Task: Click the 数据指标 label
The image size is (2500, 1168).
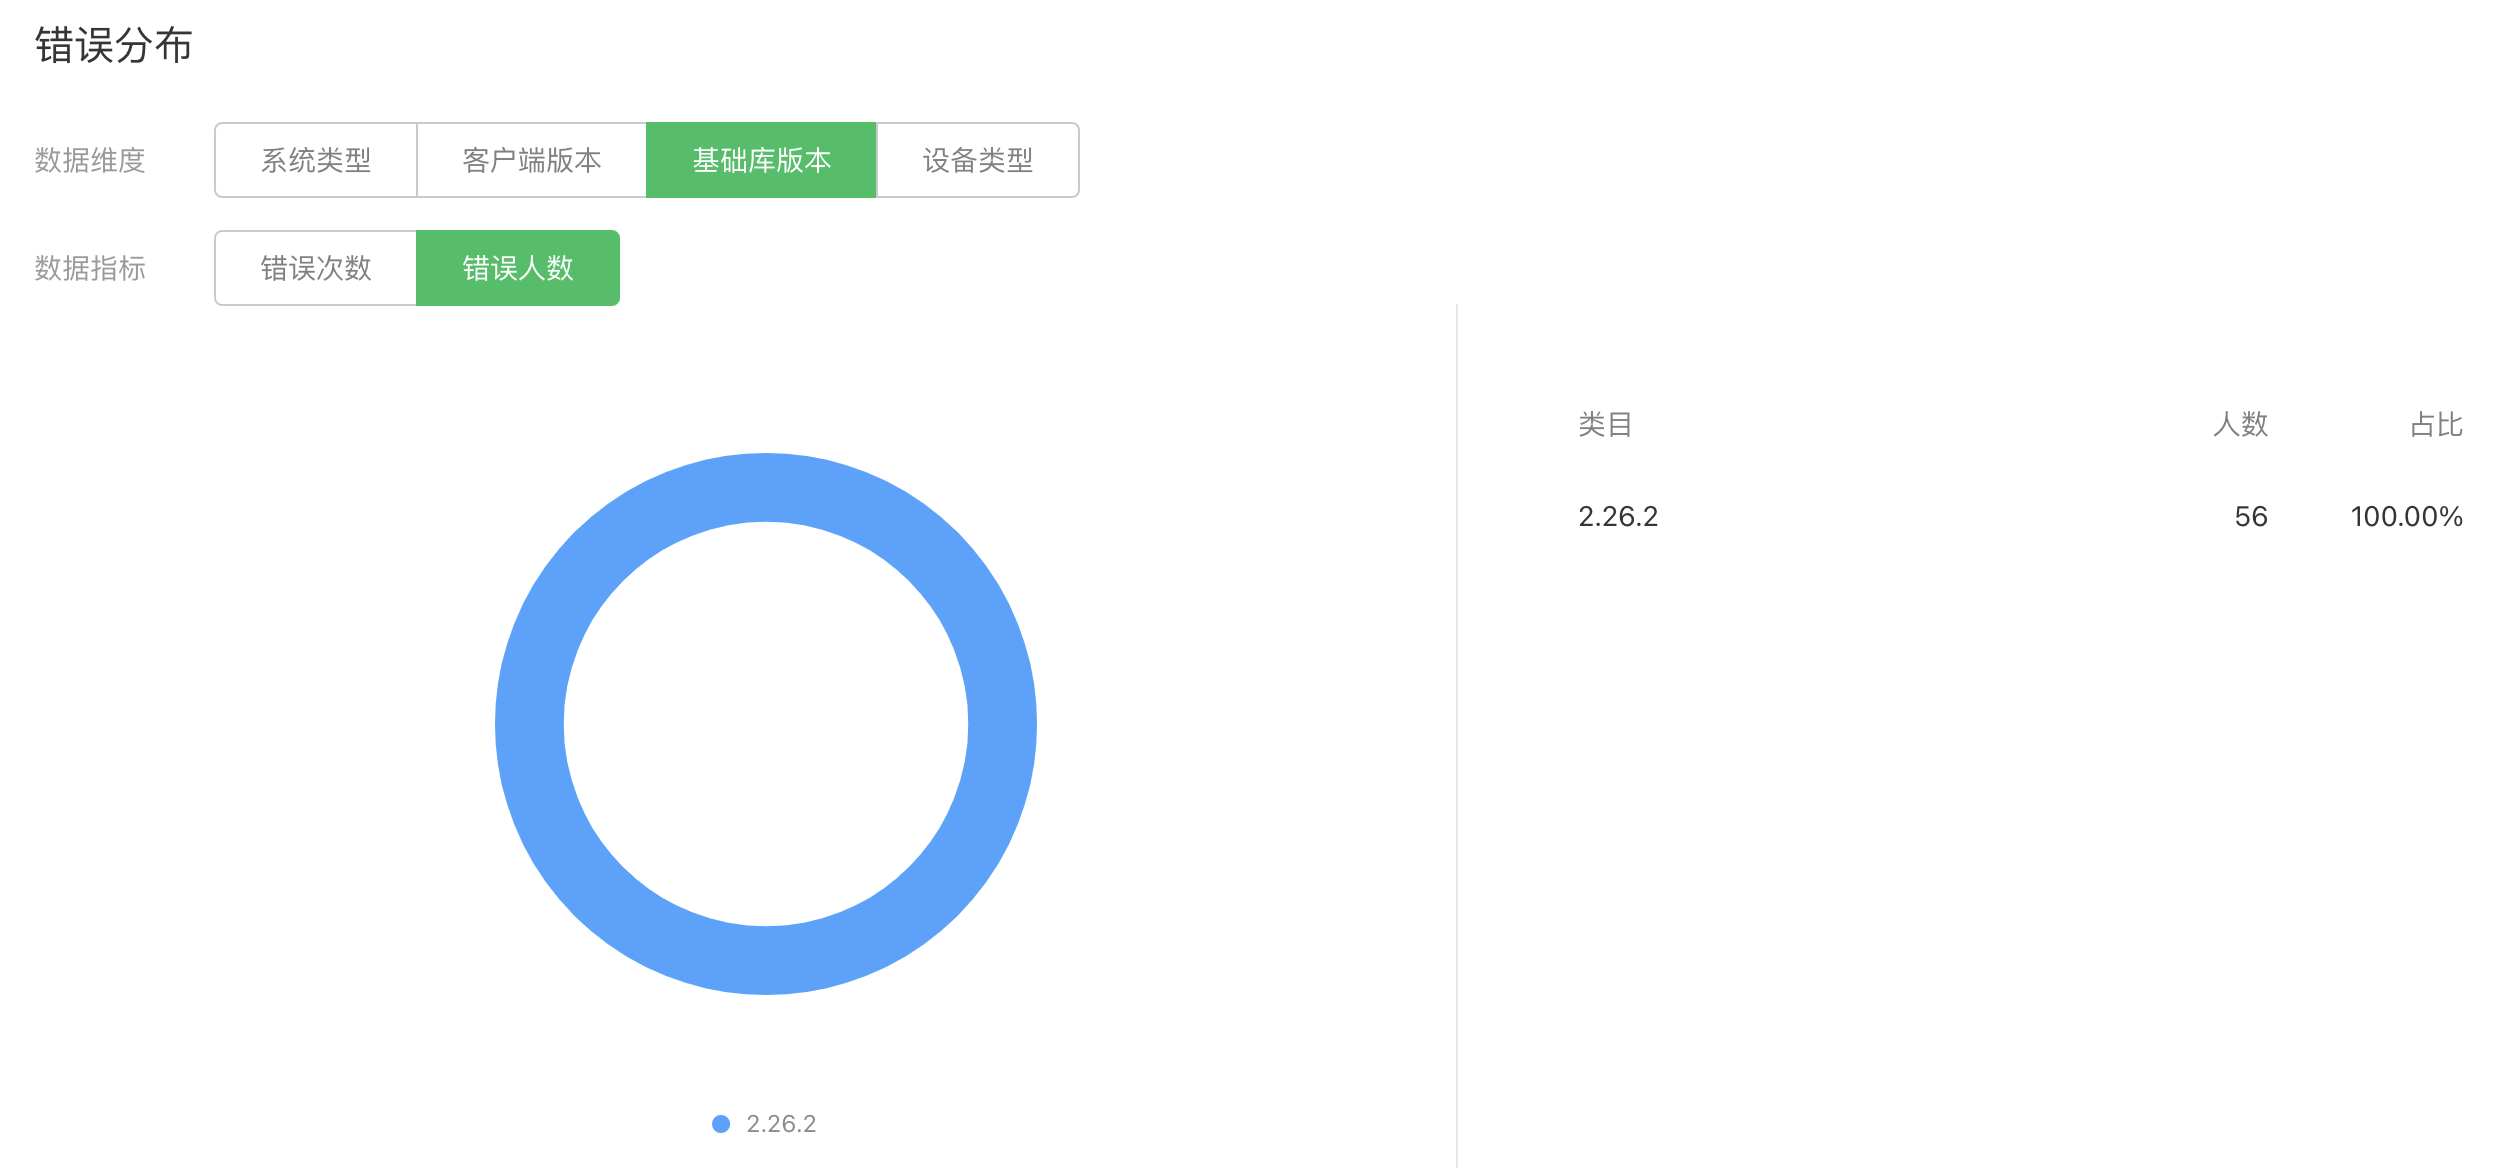Action: tap(90, 268)
